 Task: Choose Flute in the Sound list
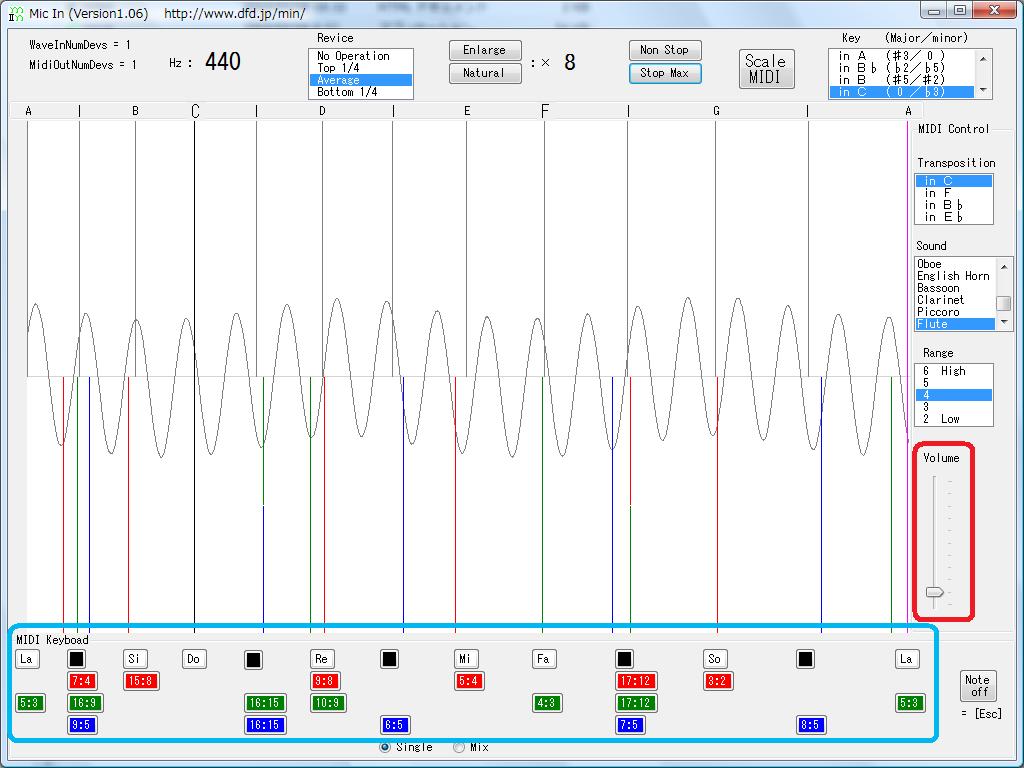(x=955, y=324)
